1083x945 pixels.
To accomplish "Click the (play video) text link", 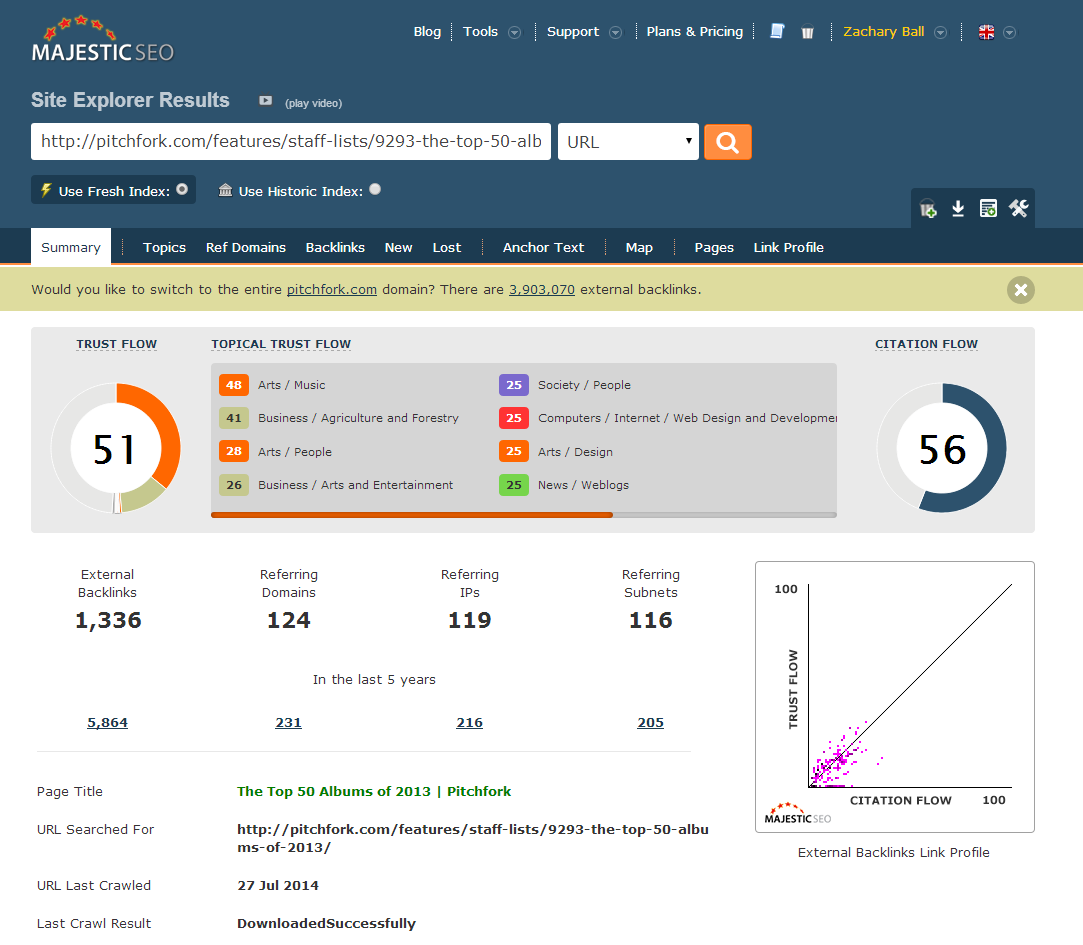I will tap(314, 103).
